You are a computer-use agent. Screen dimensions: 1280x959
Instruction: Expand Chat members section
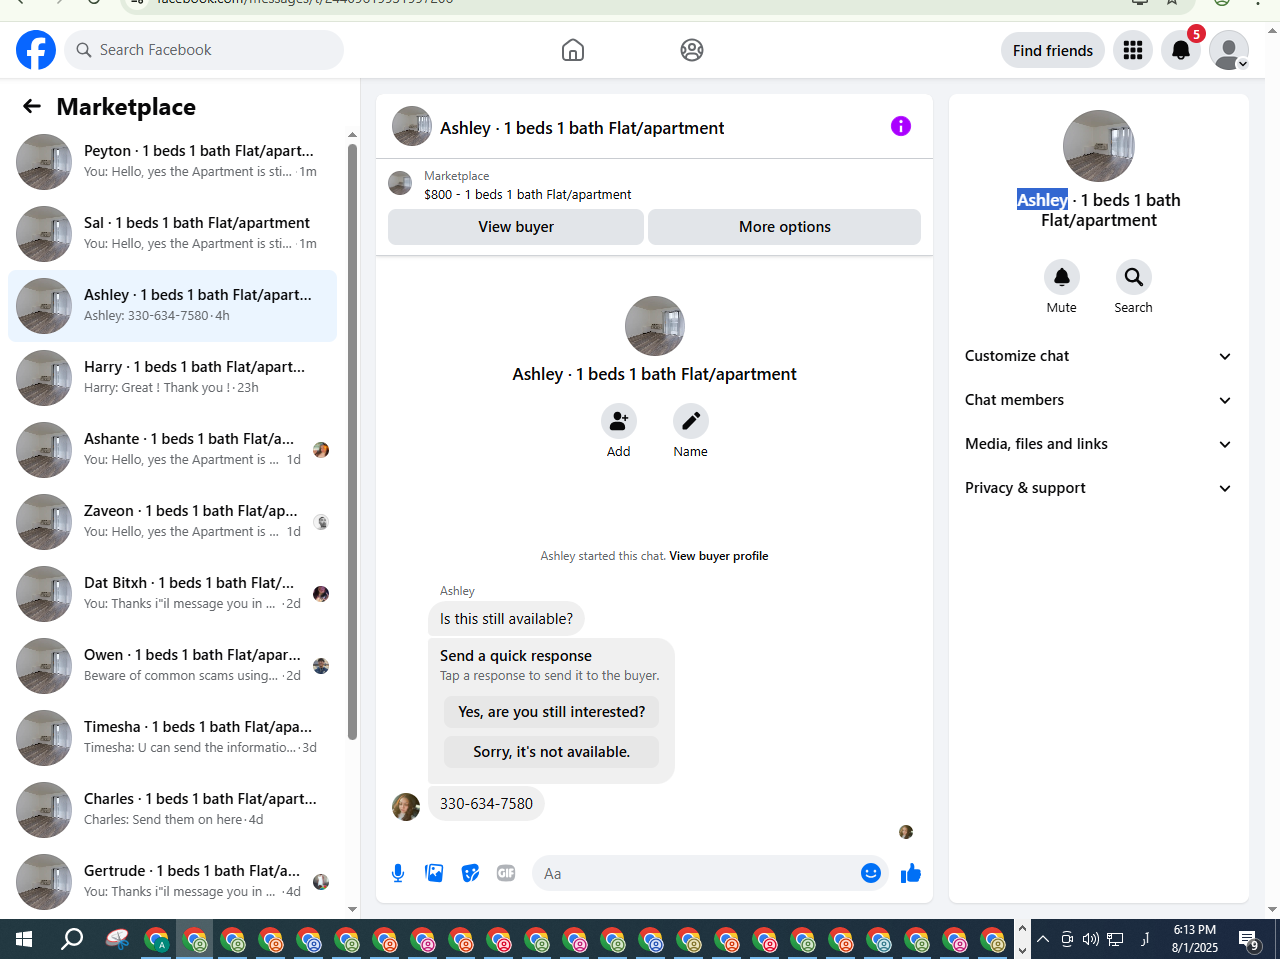pos(1099,400)
